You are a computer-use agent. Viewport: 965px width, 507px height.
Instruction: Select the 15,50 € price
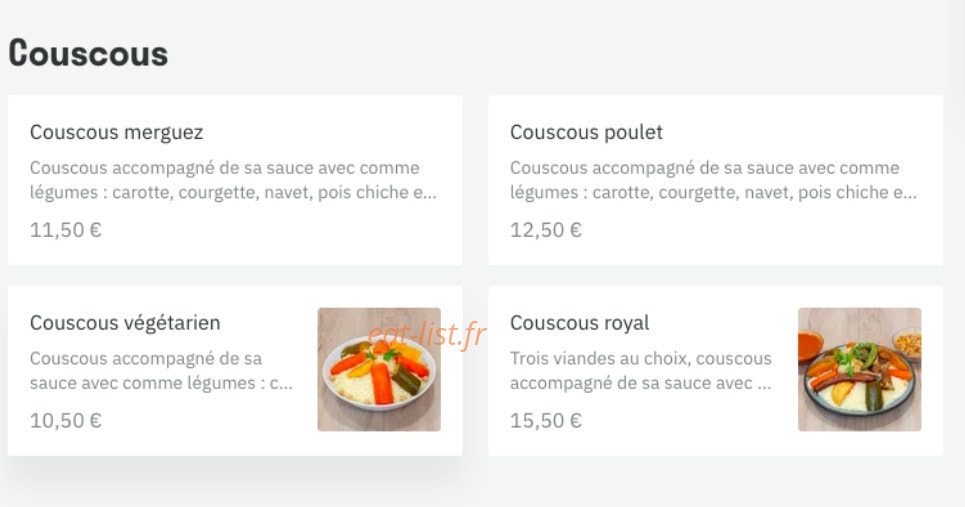pos(546,421)
